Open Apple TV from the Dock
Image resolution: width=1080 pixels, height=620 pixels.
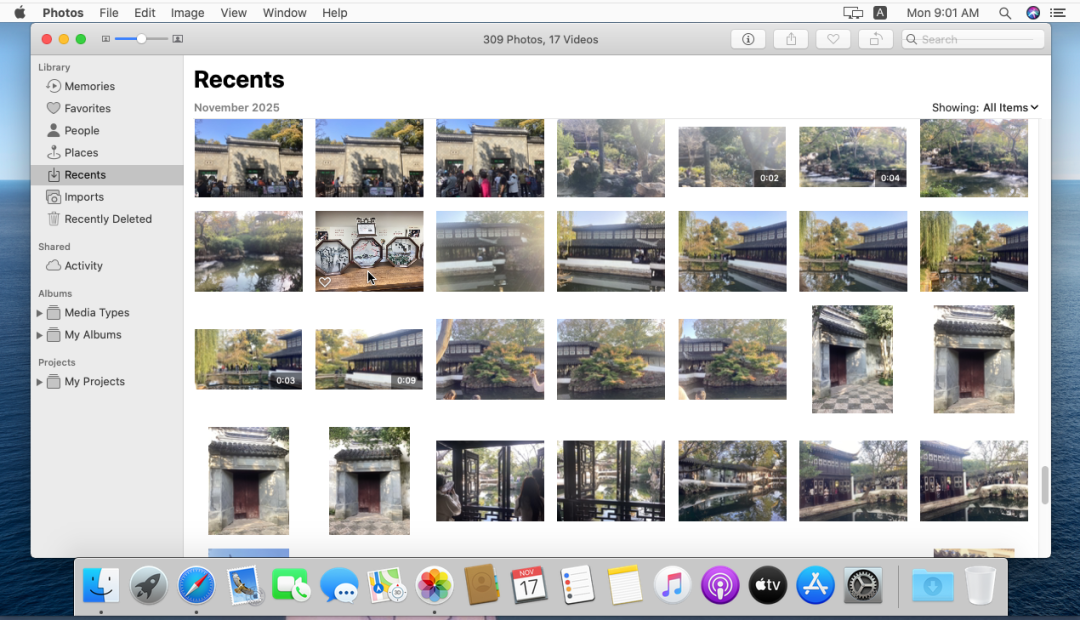(x=767, y=586)
